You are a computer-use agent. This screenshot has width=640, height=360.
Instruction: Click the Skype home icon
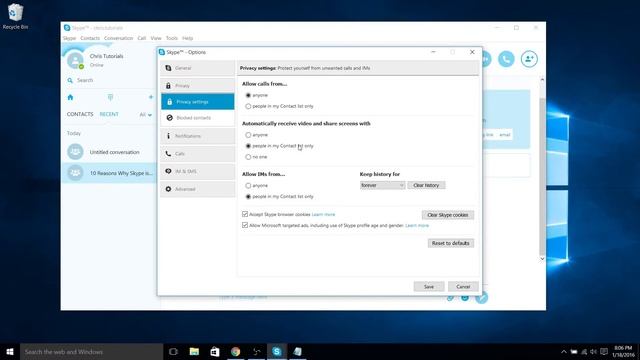pos(70,97)
